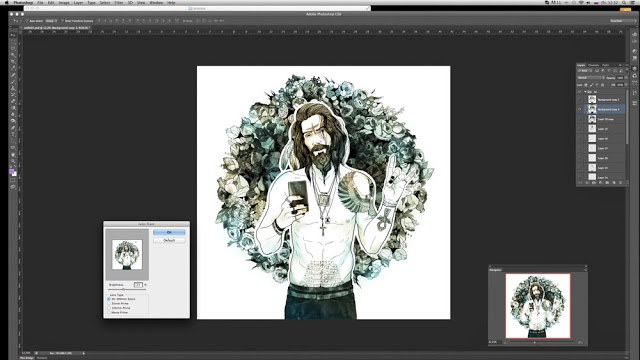Open the layer filter Kind dropdown
The width and height of the screenshot is (640, 360).
tap(584, 71)
